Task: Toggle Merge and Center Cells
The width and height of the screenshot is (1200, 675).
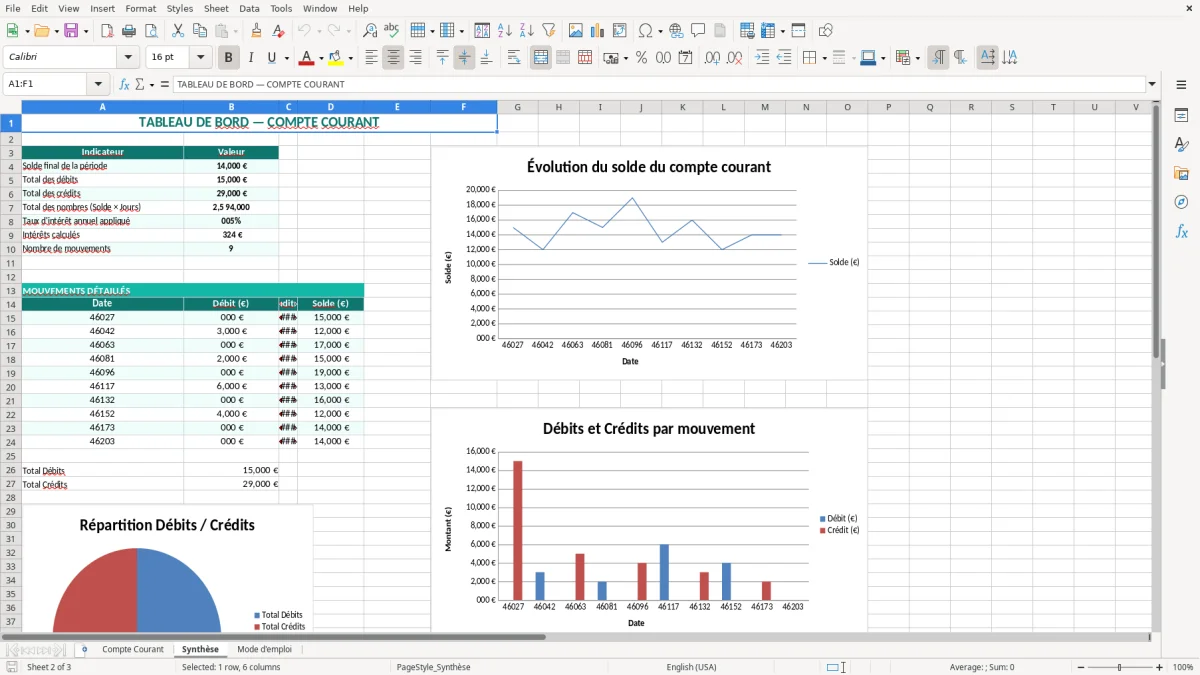Action: (541, 58)
